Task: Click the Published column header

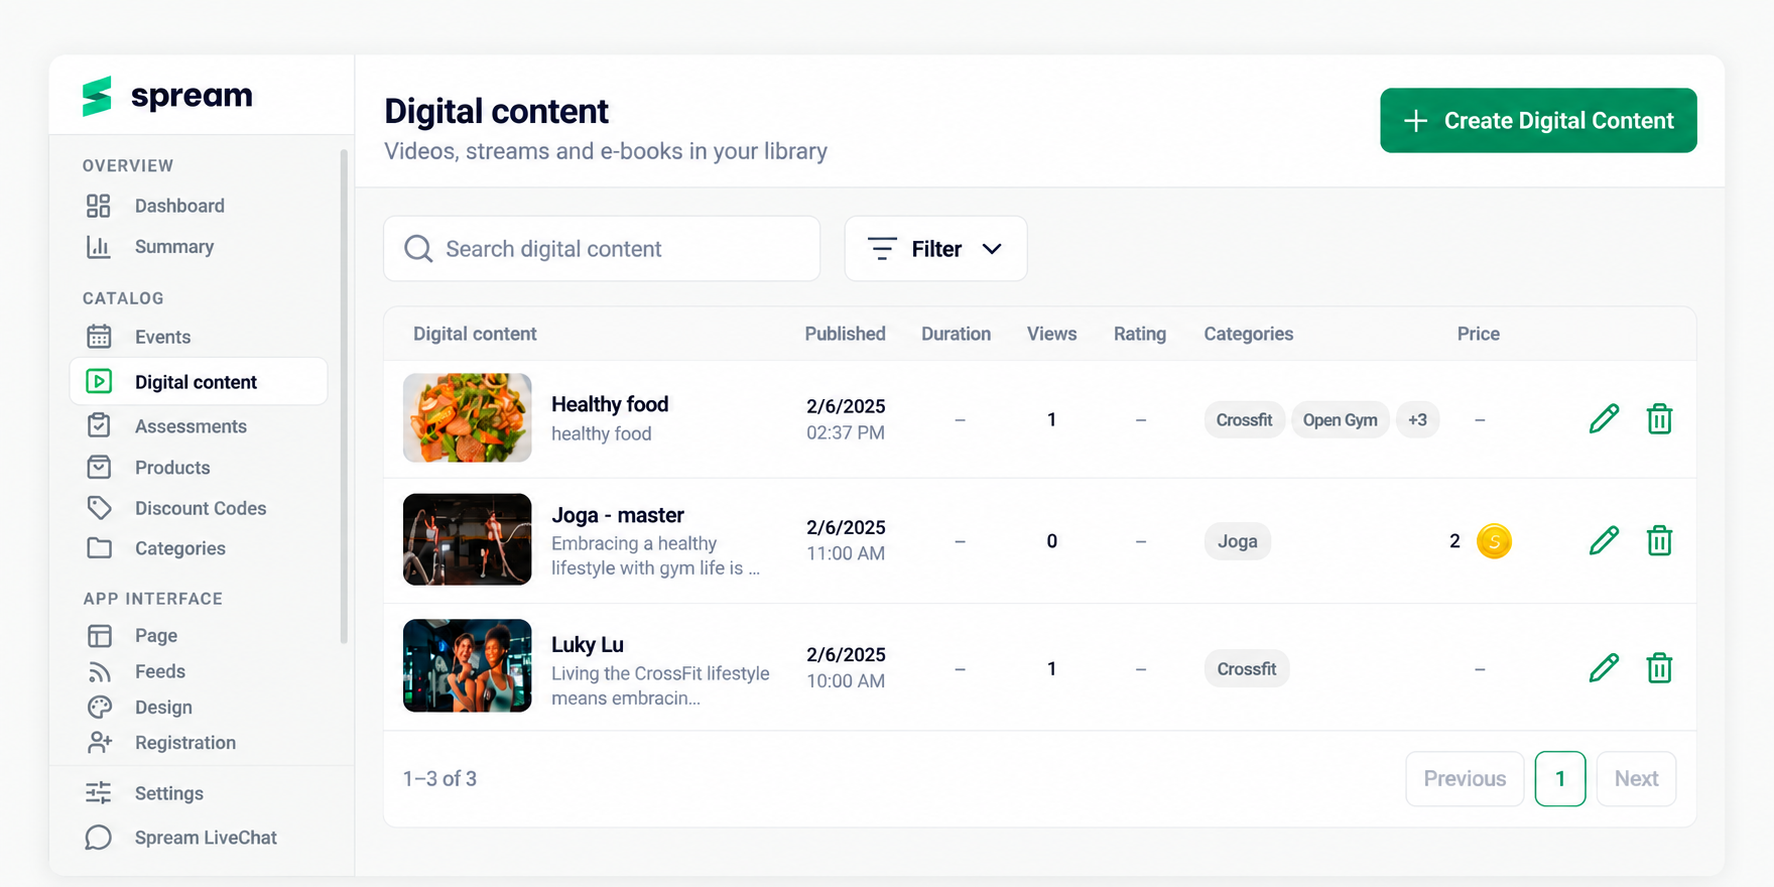Action: pos(845,334)
